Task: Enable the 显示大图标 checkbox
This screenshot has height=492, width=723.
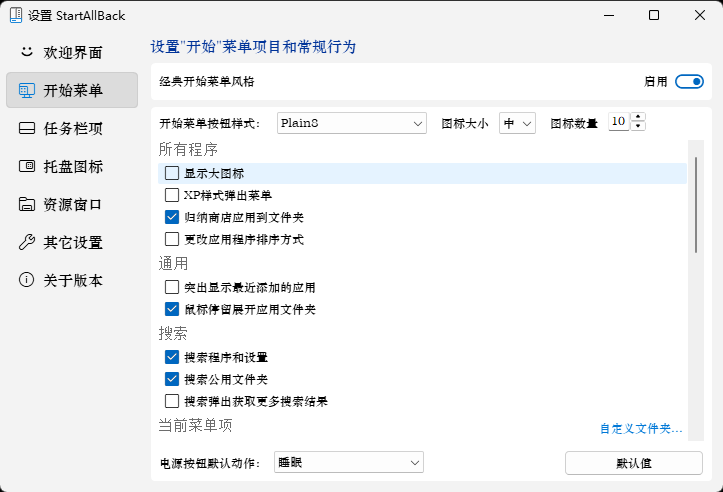Action: [x=172, y=174]
